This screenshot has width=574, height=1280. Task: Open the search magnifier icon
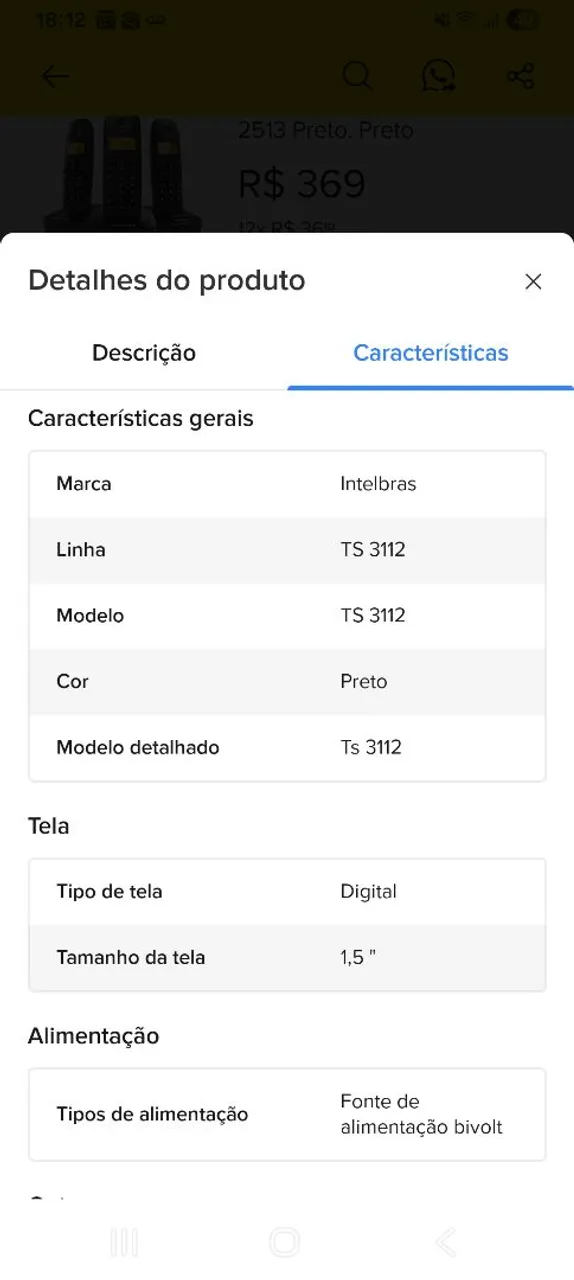357,76
